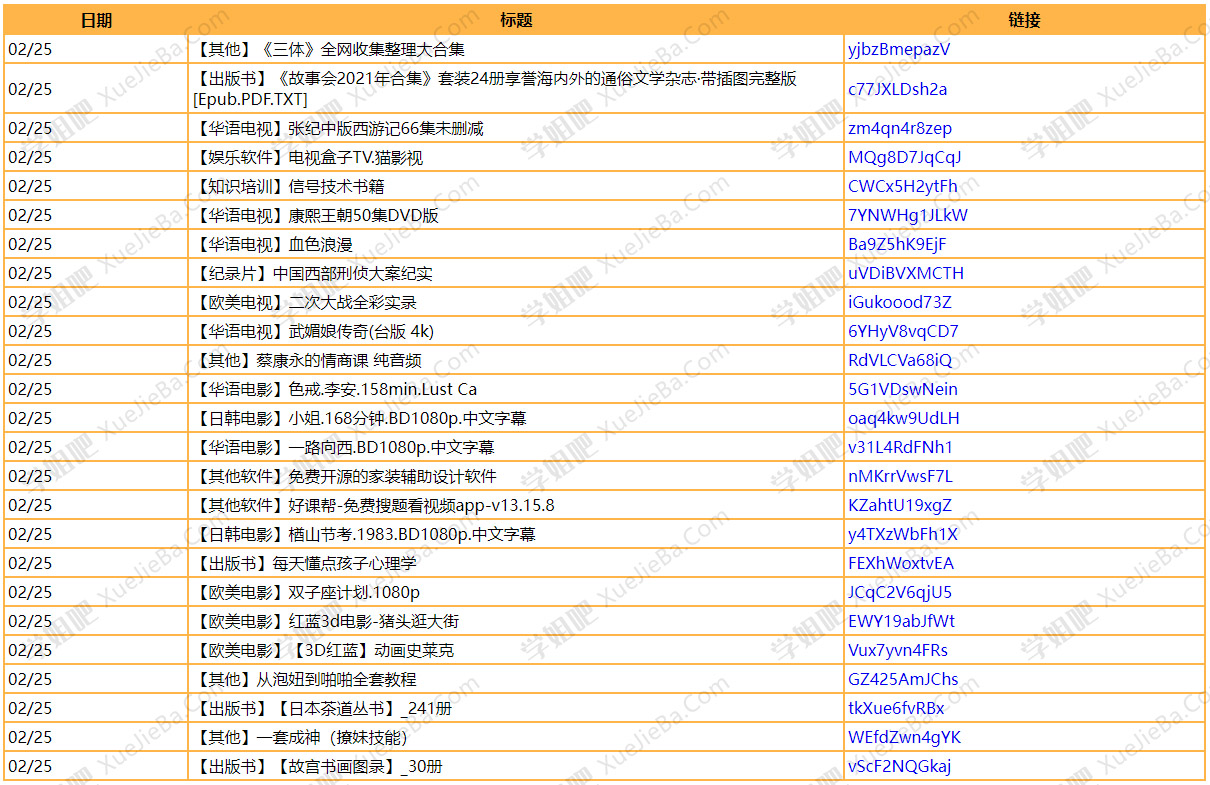This screenshot has height=785, width=1210.
Task: Click the KZahtU19xgZ link
Action: tap(900, 505)
